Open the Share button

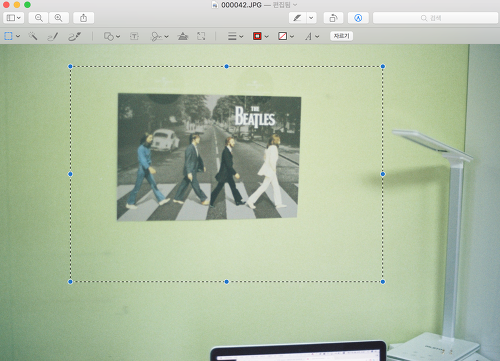[83, 18]
